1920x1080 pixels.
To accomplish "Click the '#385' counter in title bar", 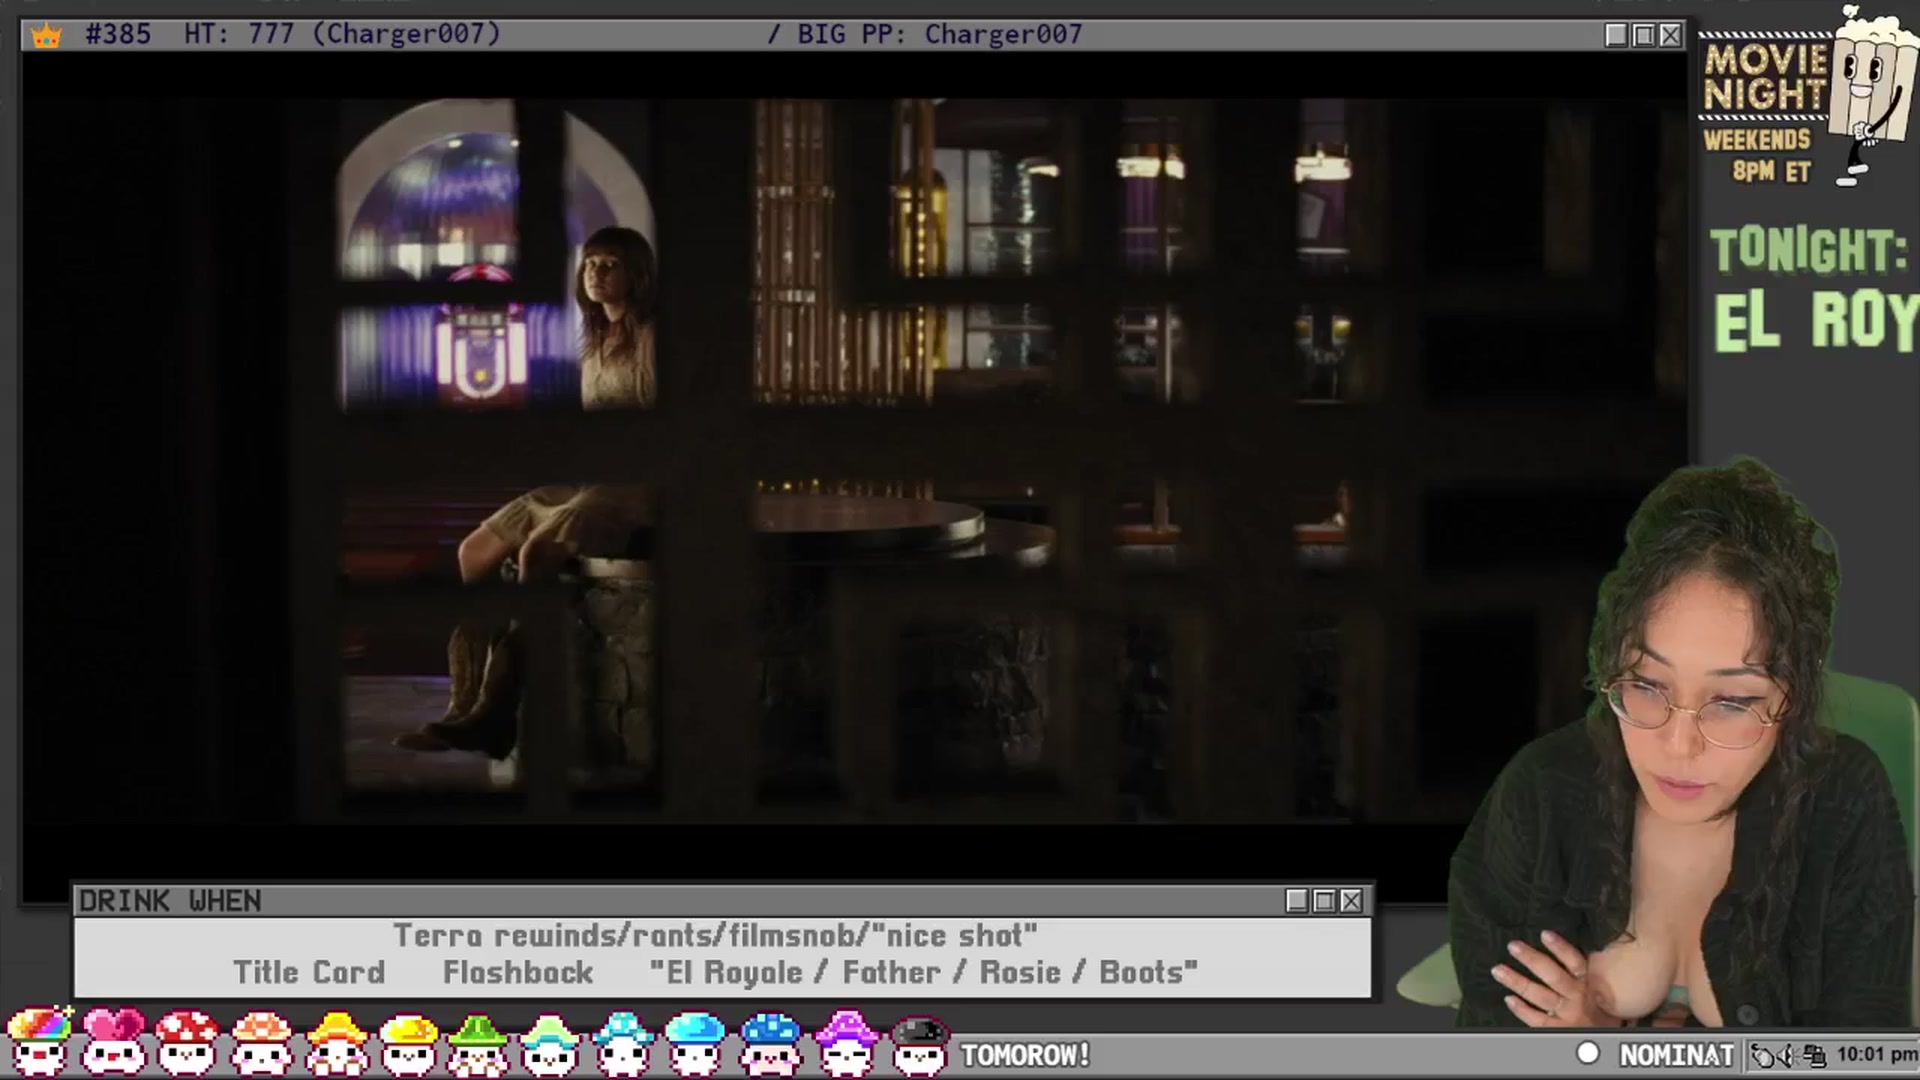I will [x=118, y=34].
